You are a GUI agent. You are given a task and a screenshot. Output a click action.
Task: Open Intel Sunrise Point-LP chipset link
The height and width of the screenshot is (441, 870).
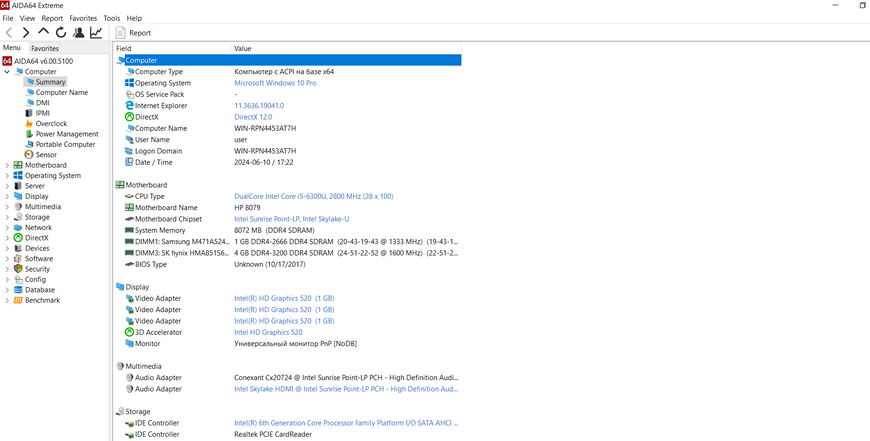click(292, 219)
